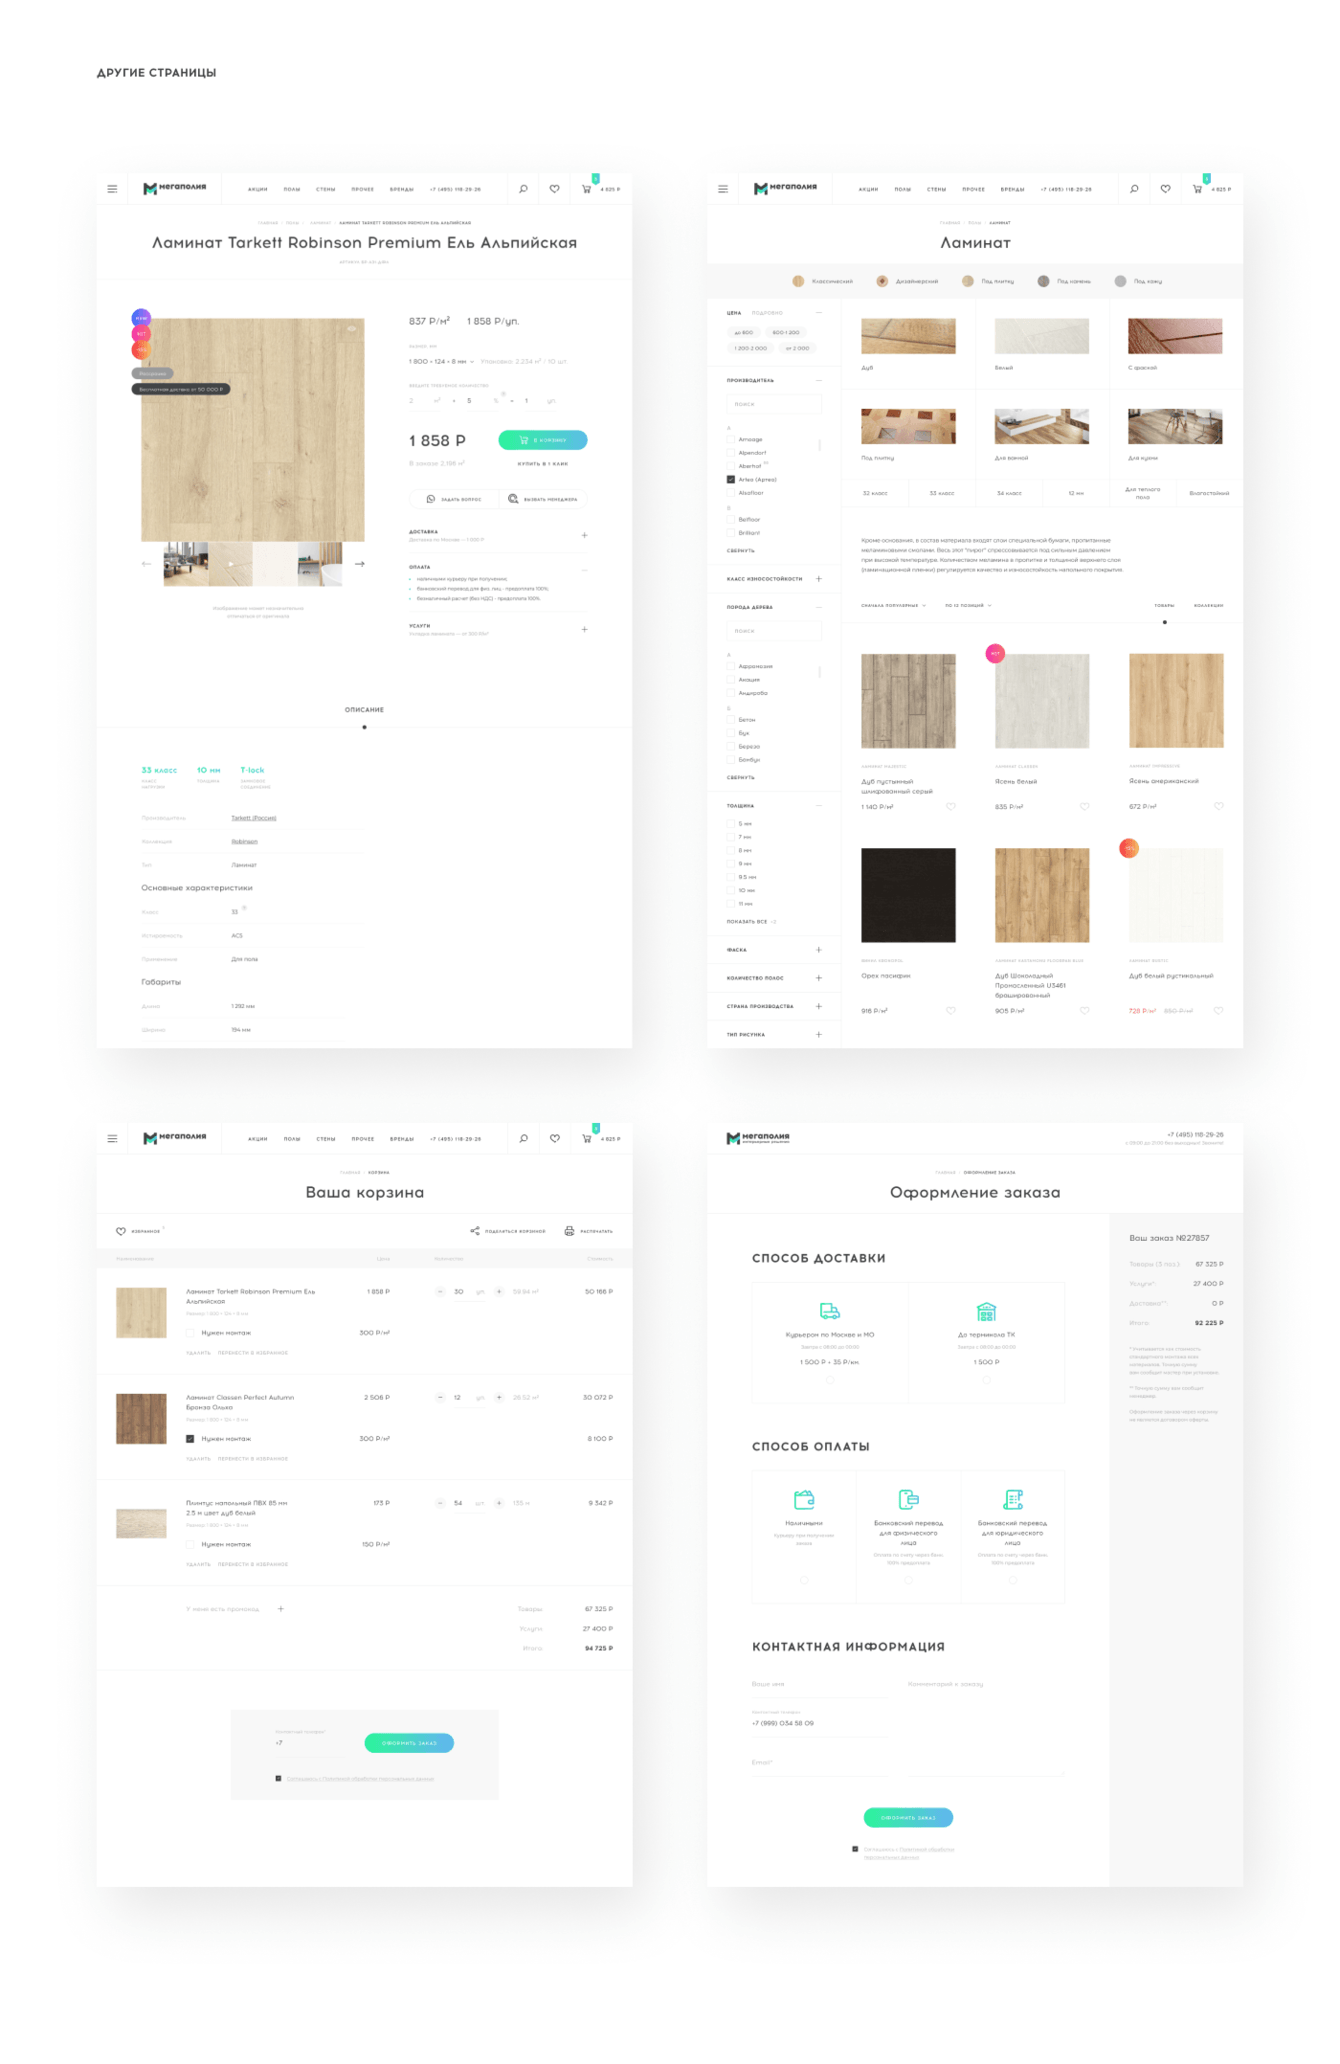The height and width of the screenshot is (2064, 1340).
Task: Check the '5 мм' thickness checkbox
Action: point(730,824)
